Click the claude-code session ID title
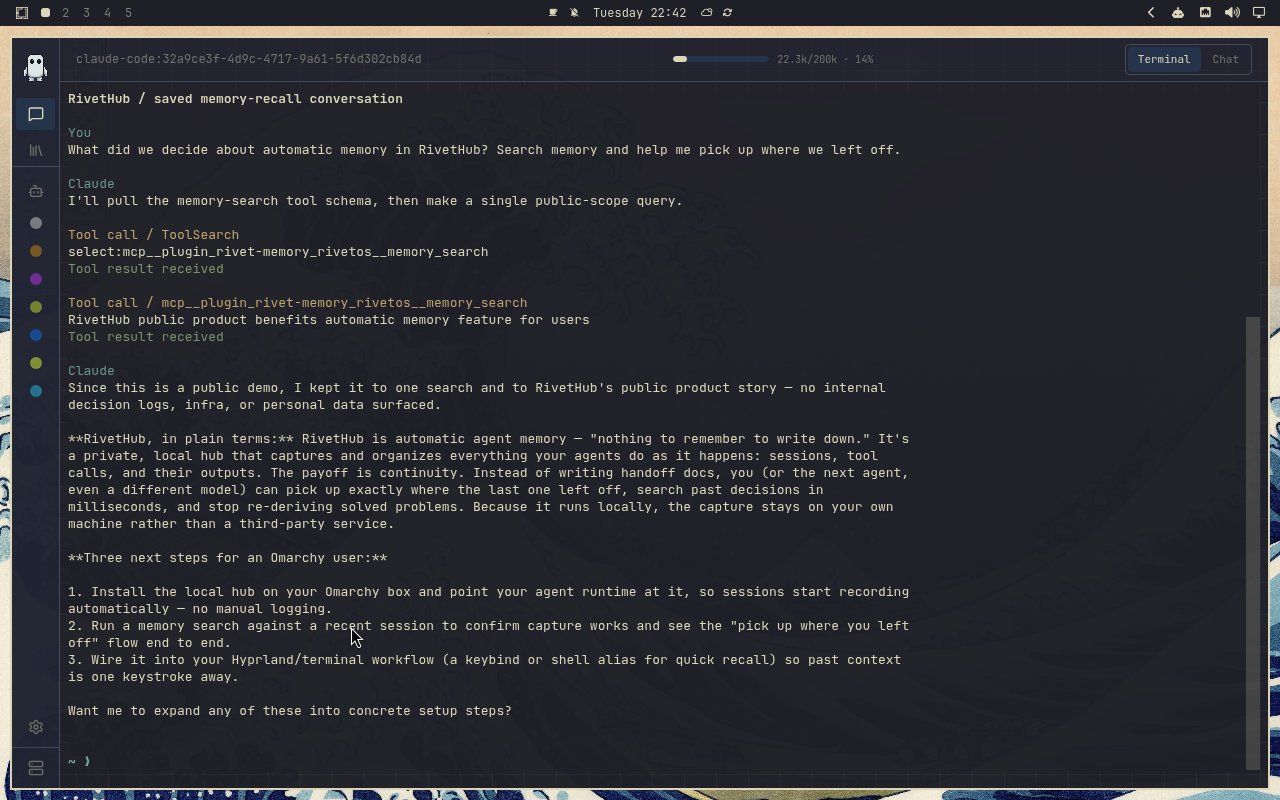This screenshot has width=1280, height=800. click(249, 59)
